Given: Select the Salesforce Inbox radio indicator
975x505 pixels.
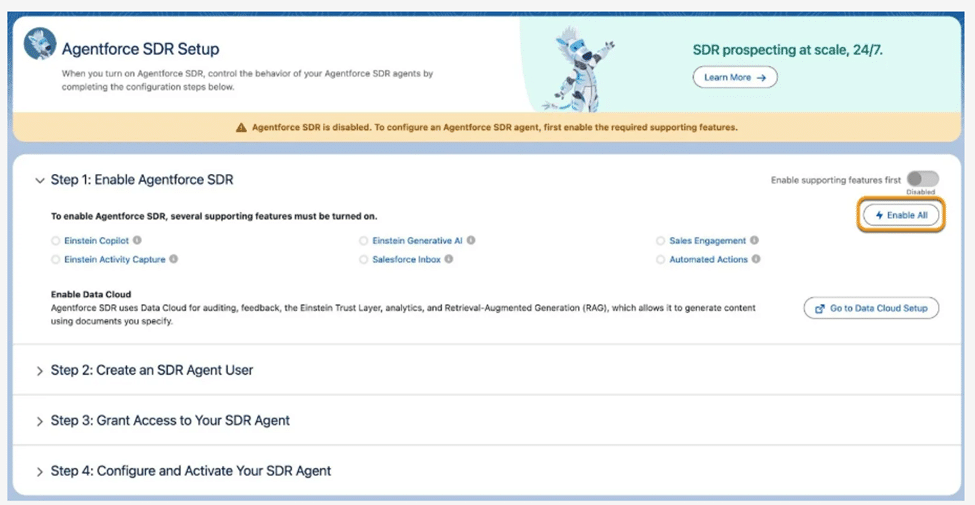Looking at the screenshot, I should pyautogui.click(x=364, y=259).
